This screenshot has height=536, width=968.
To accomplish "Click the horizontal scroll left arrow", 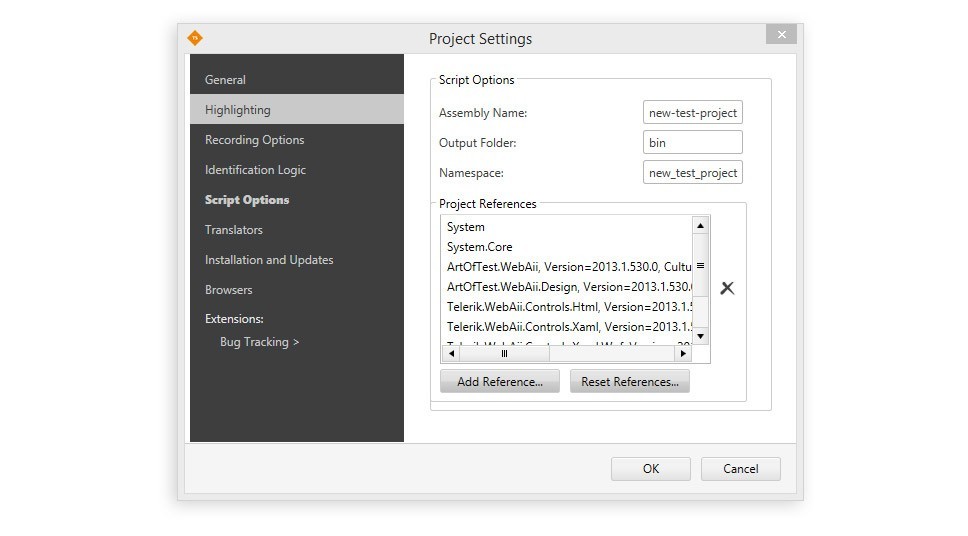I will pyautogui.click(x=451, y=354).
